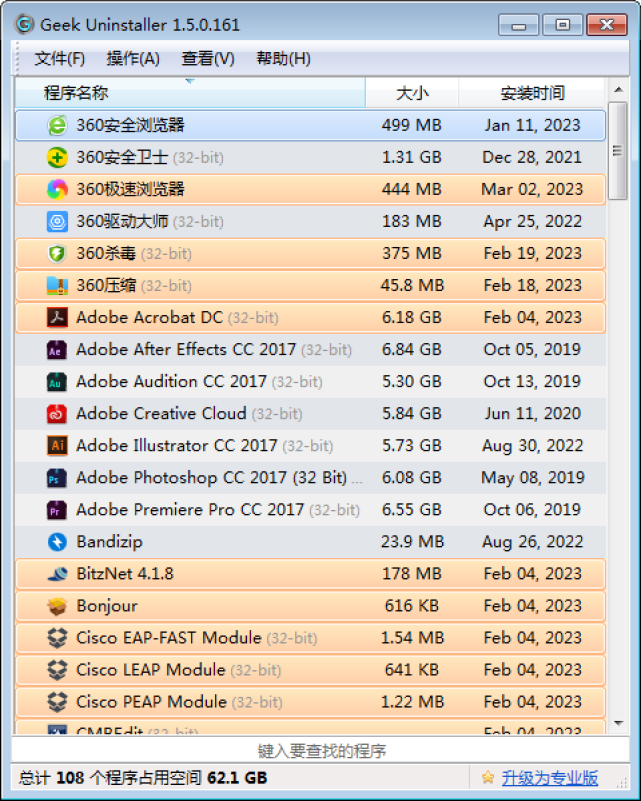Click the 360杀毒 shield icon

[57, 253]
